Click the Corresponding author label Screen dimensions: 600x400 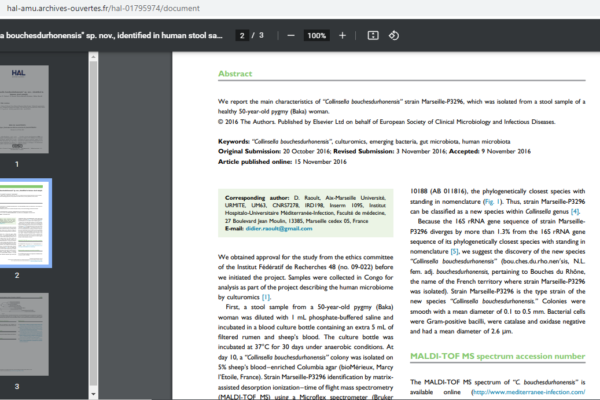[x=257, y=198]
